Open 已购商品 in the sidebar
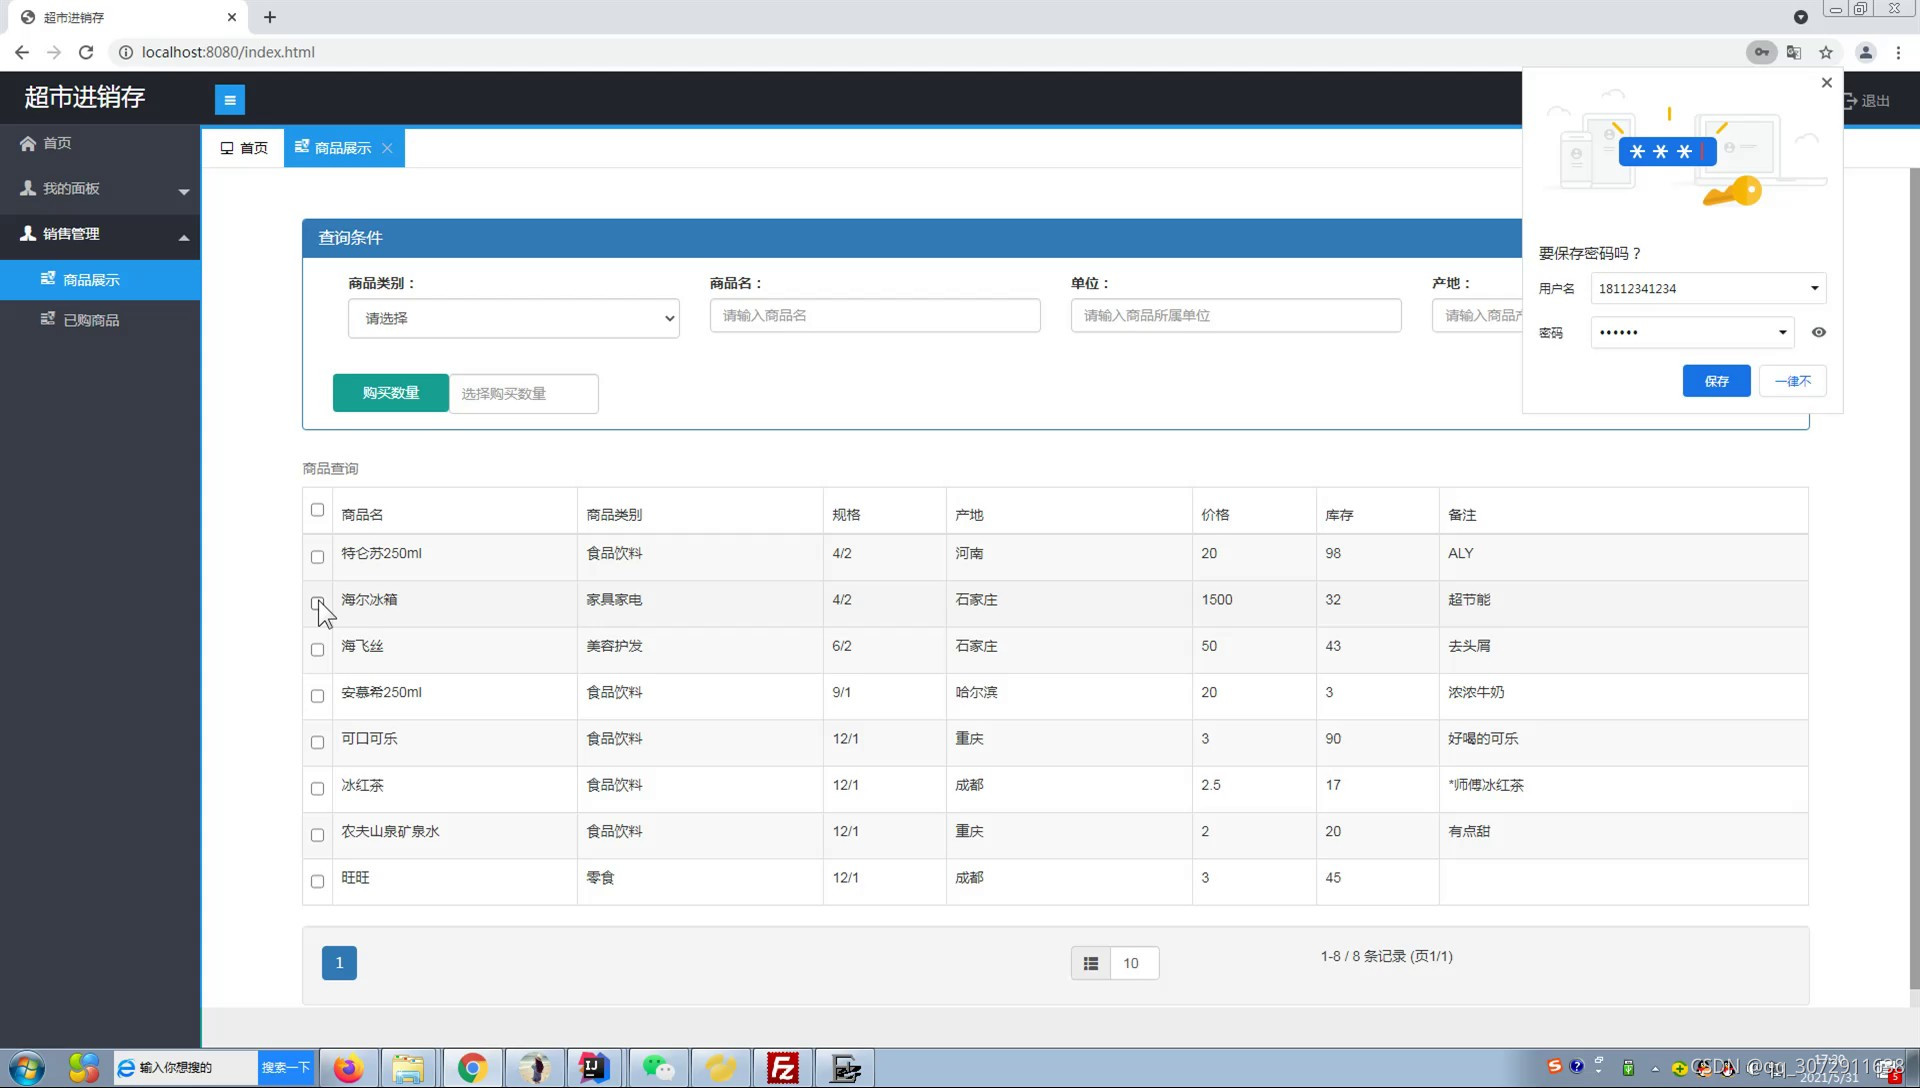 (x=91, y=320)
